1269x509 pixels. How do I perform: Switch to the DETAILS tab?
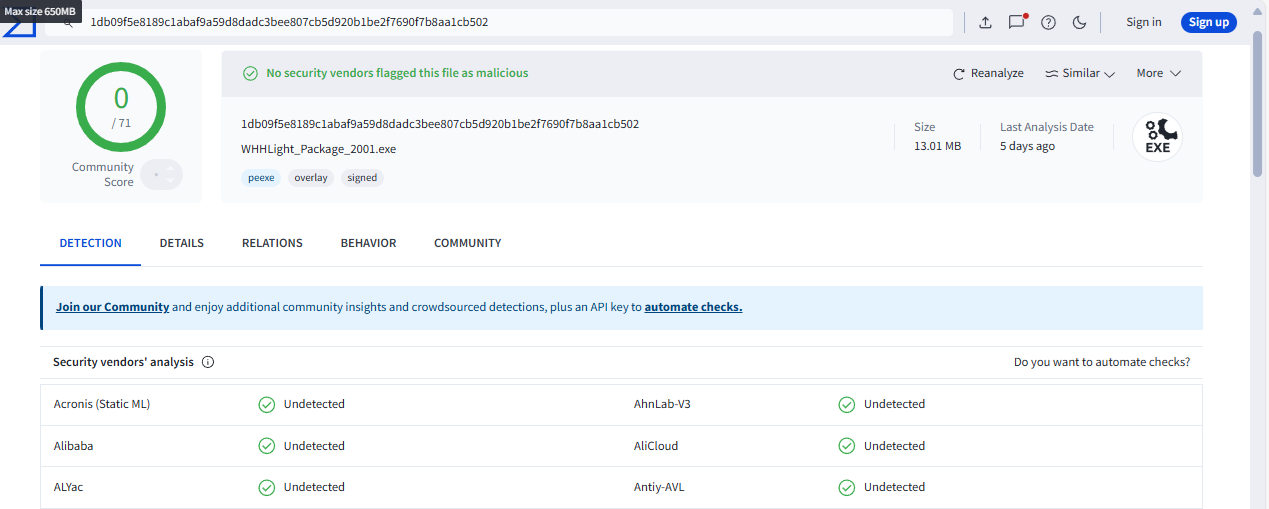(x=181, y=243)
